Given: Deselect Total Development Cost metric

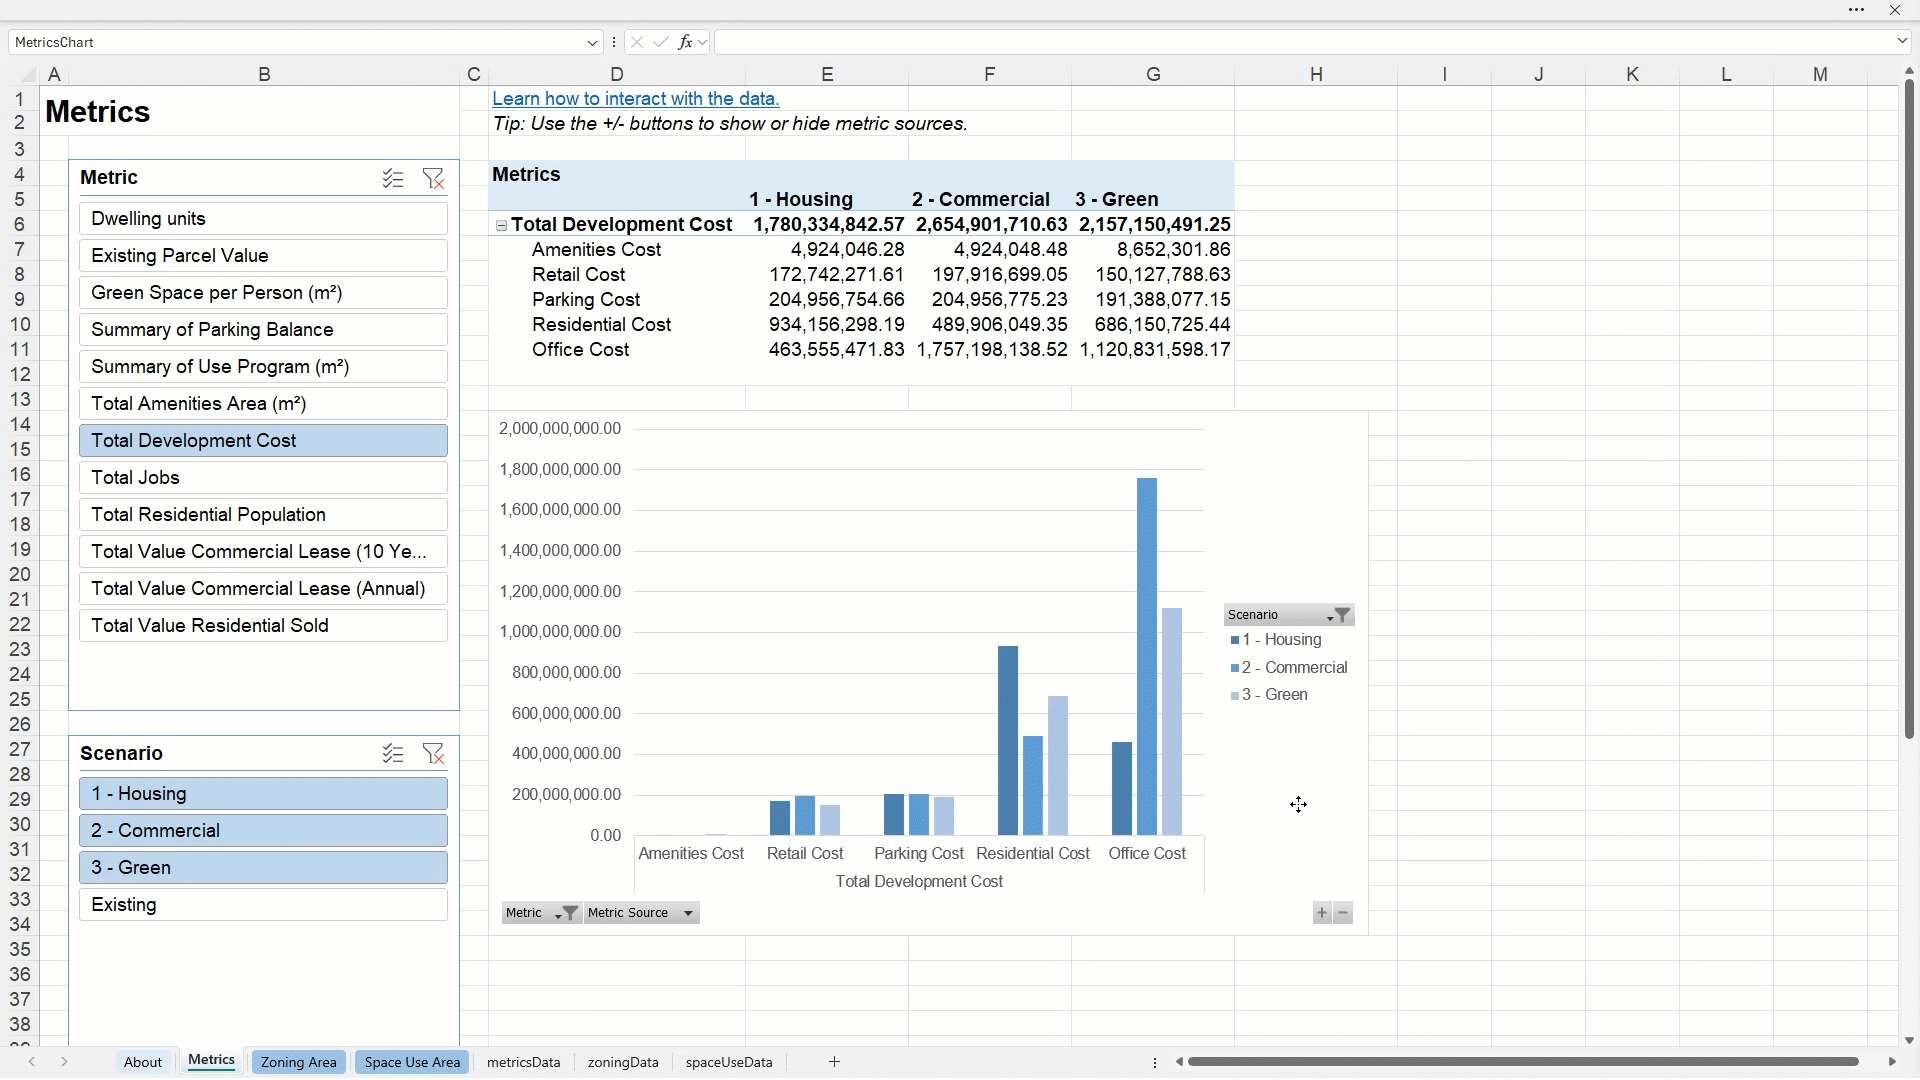Looking at the screenshot, I should point(264,441).
